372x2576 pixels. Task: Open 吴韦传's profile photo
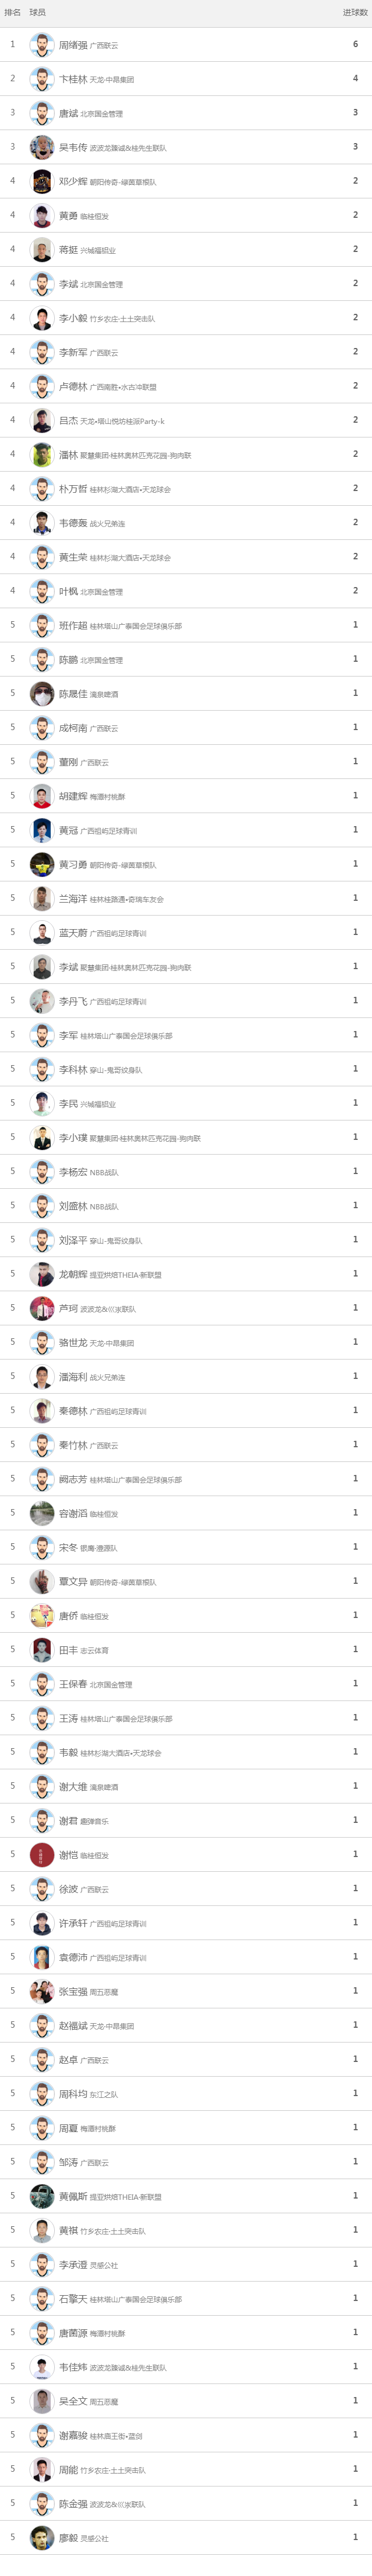coord(41,147)
